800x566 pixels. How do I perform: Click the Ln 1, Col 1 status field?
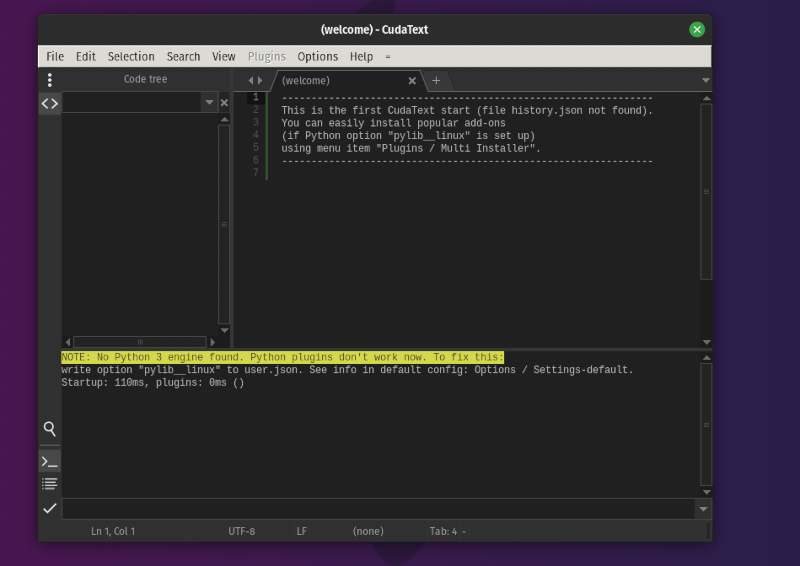coord(113,531)
